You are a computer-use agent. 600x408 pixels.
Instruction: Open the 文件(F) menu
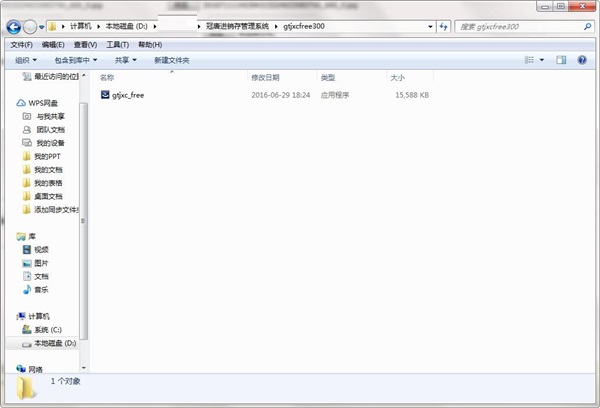pos(21,45)
